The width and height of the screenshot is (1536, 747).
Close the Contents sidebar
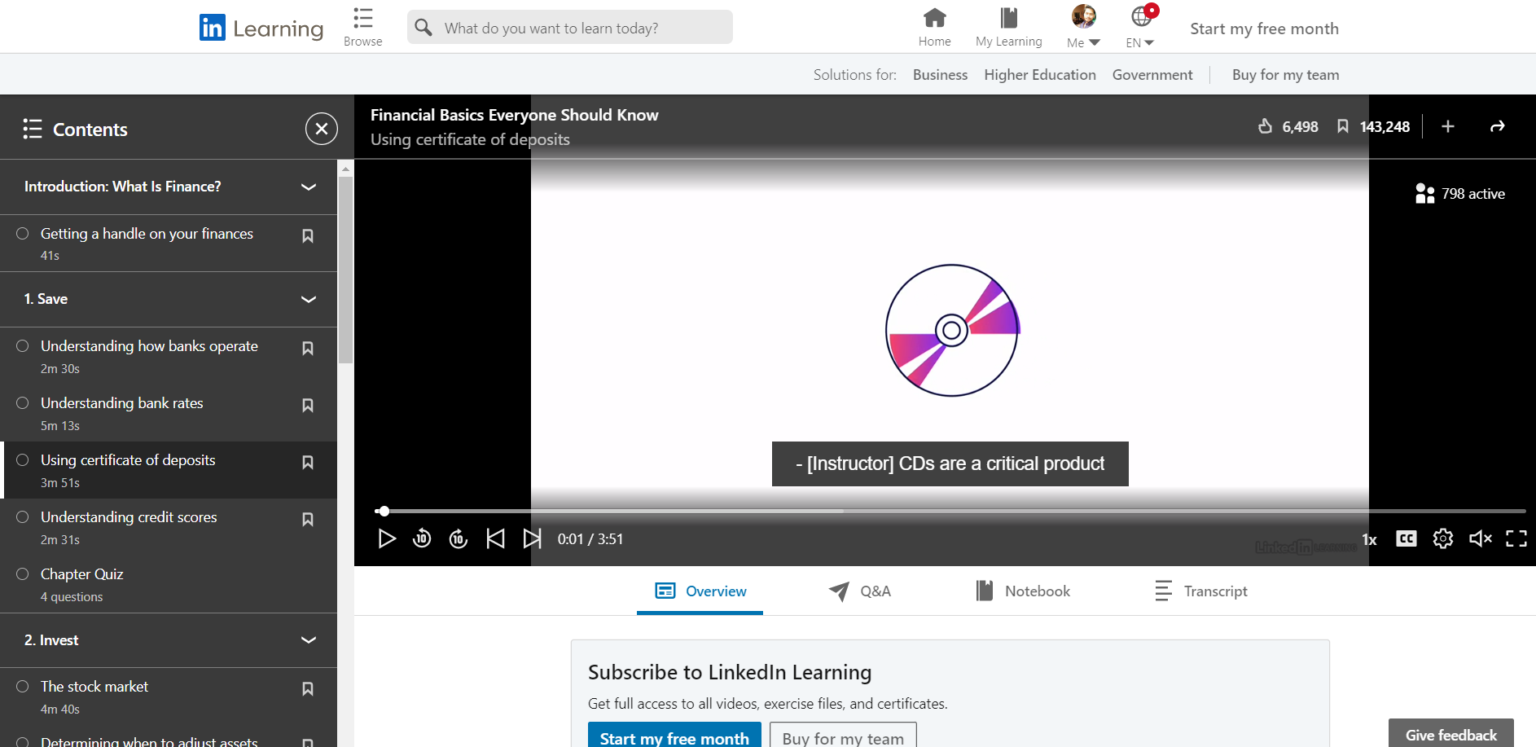321,128
